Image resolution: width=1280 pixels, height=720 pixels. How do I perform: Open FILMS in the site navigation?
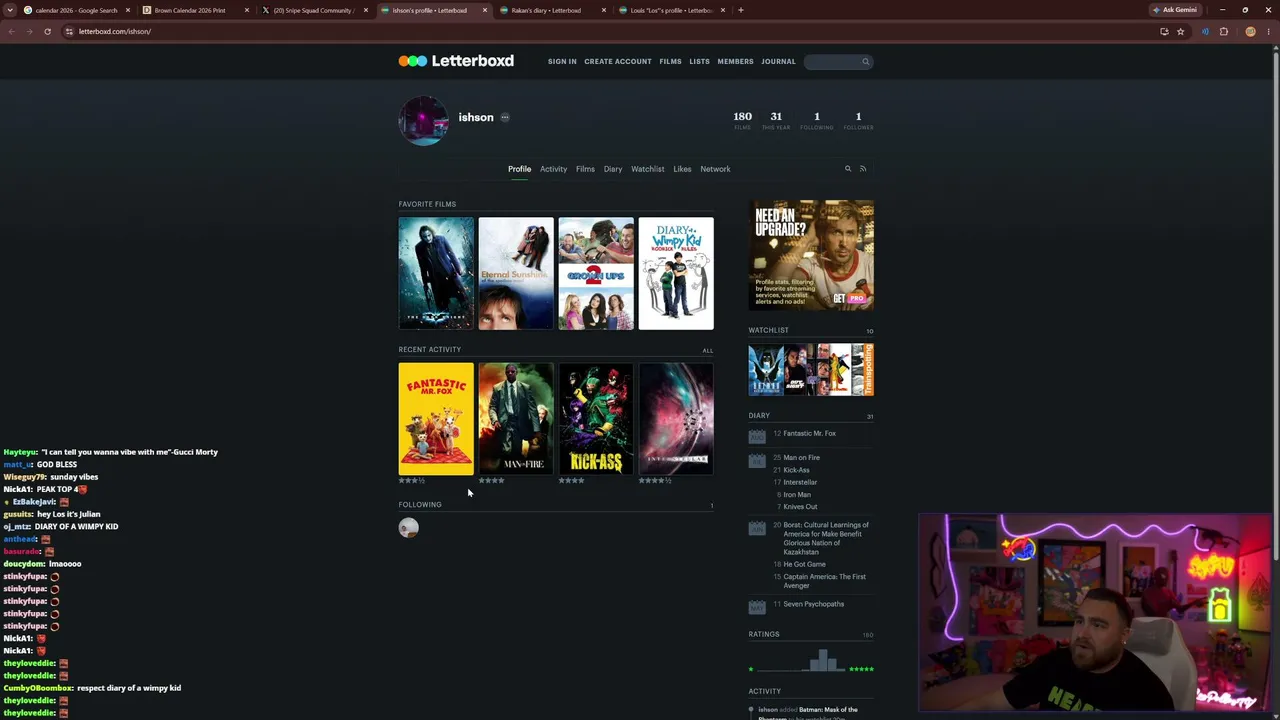pyautogui.click(x=670, y=62)
